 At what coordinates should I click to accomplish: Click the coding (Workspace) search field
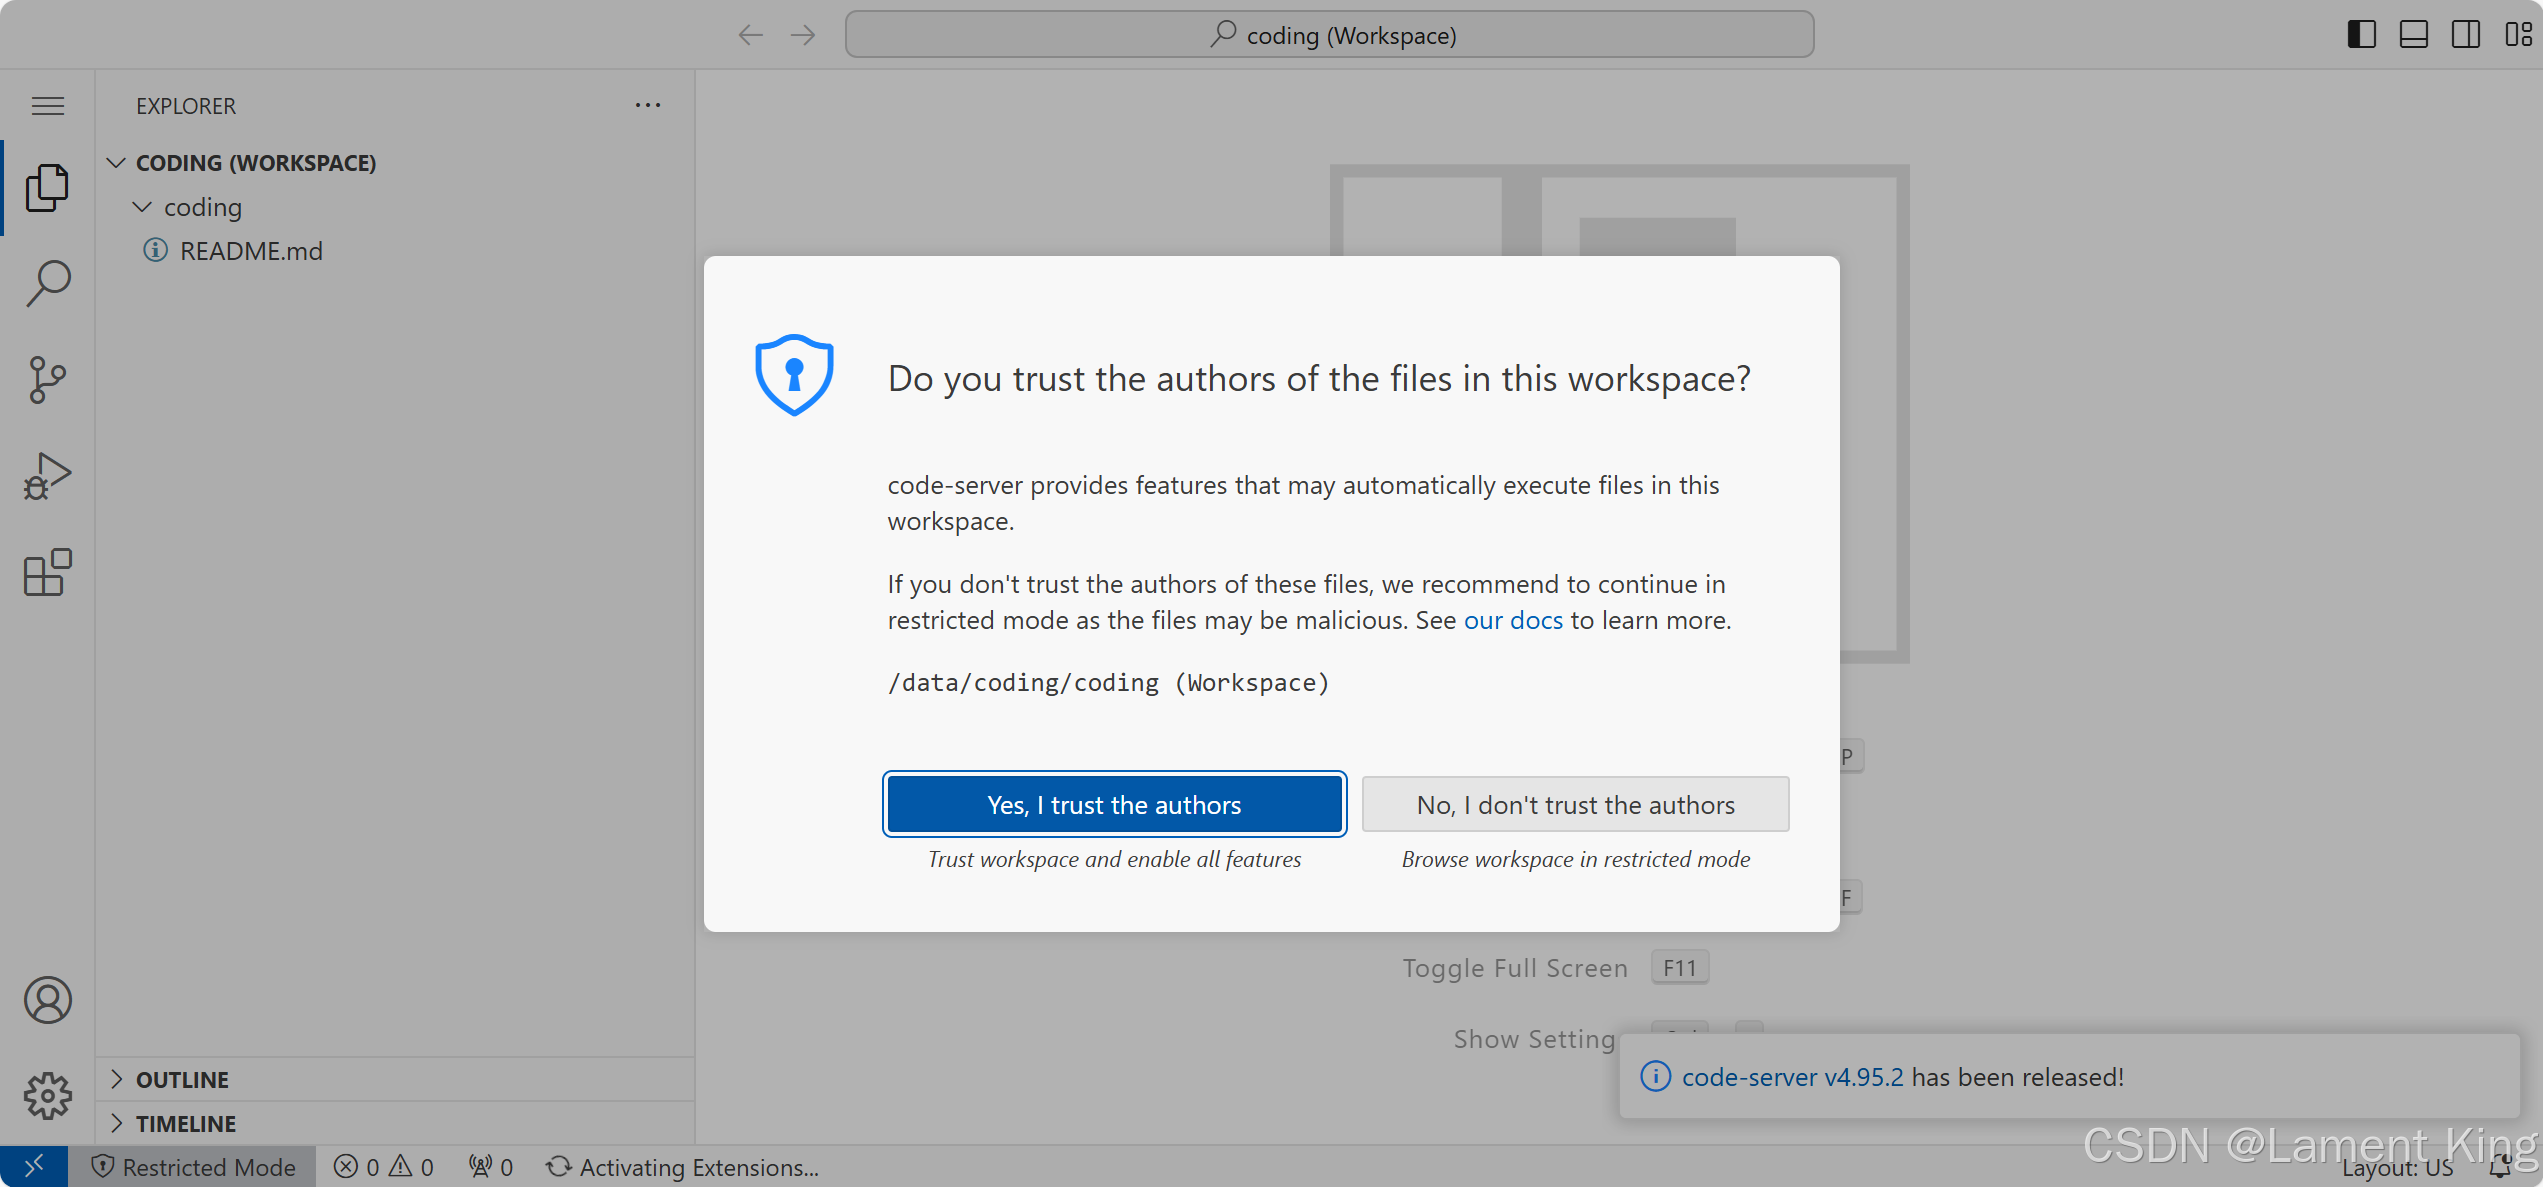point(1329,35)
